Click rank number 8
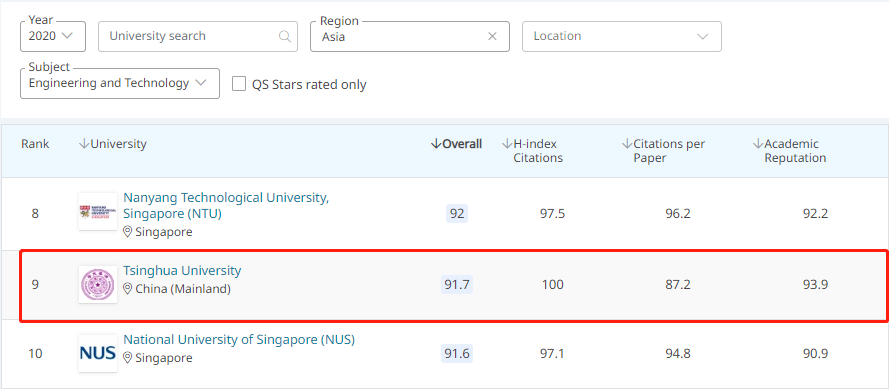 pyautogui.click(x=35, y=214)
